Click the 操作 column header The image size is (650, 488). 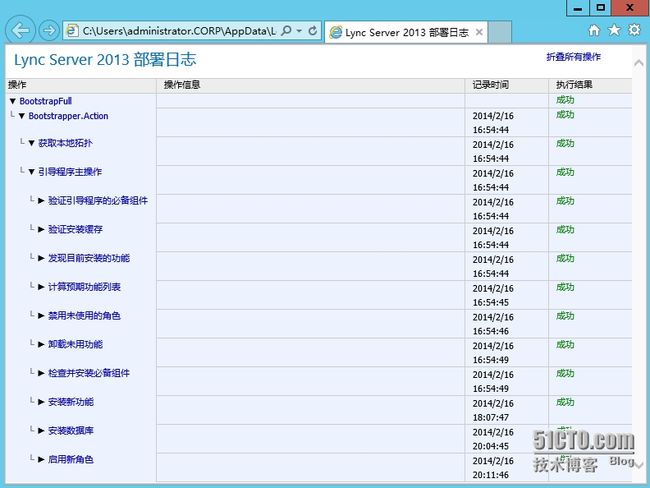point(17,85)
